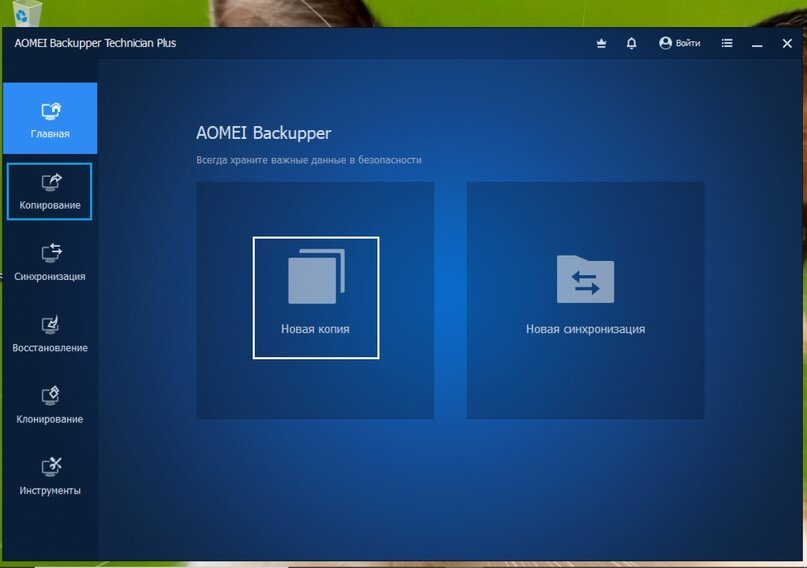807x568 pixels.
Task: Click the AOMEI Backupper heading text
Action: point(264,133)
